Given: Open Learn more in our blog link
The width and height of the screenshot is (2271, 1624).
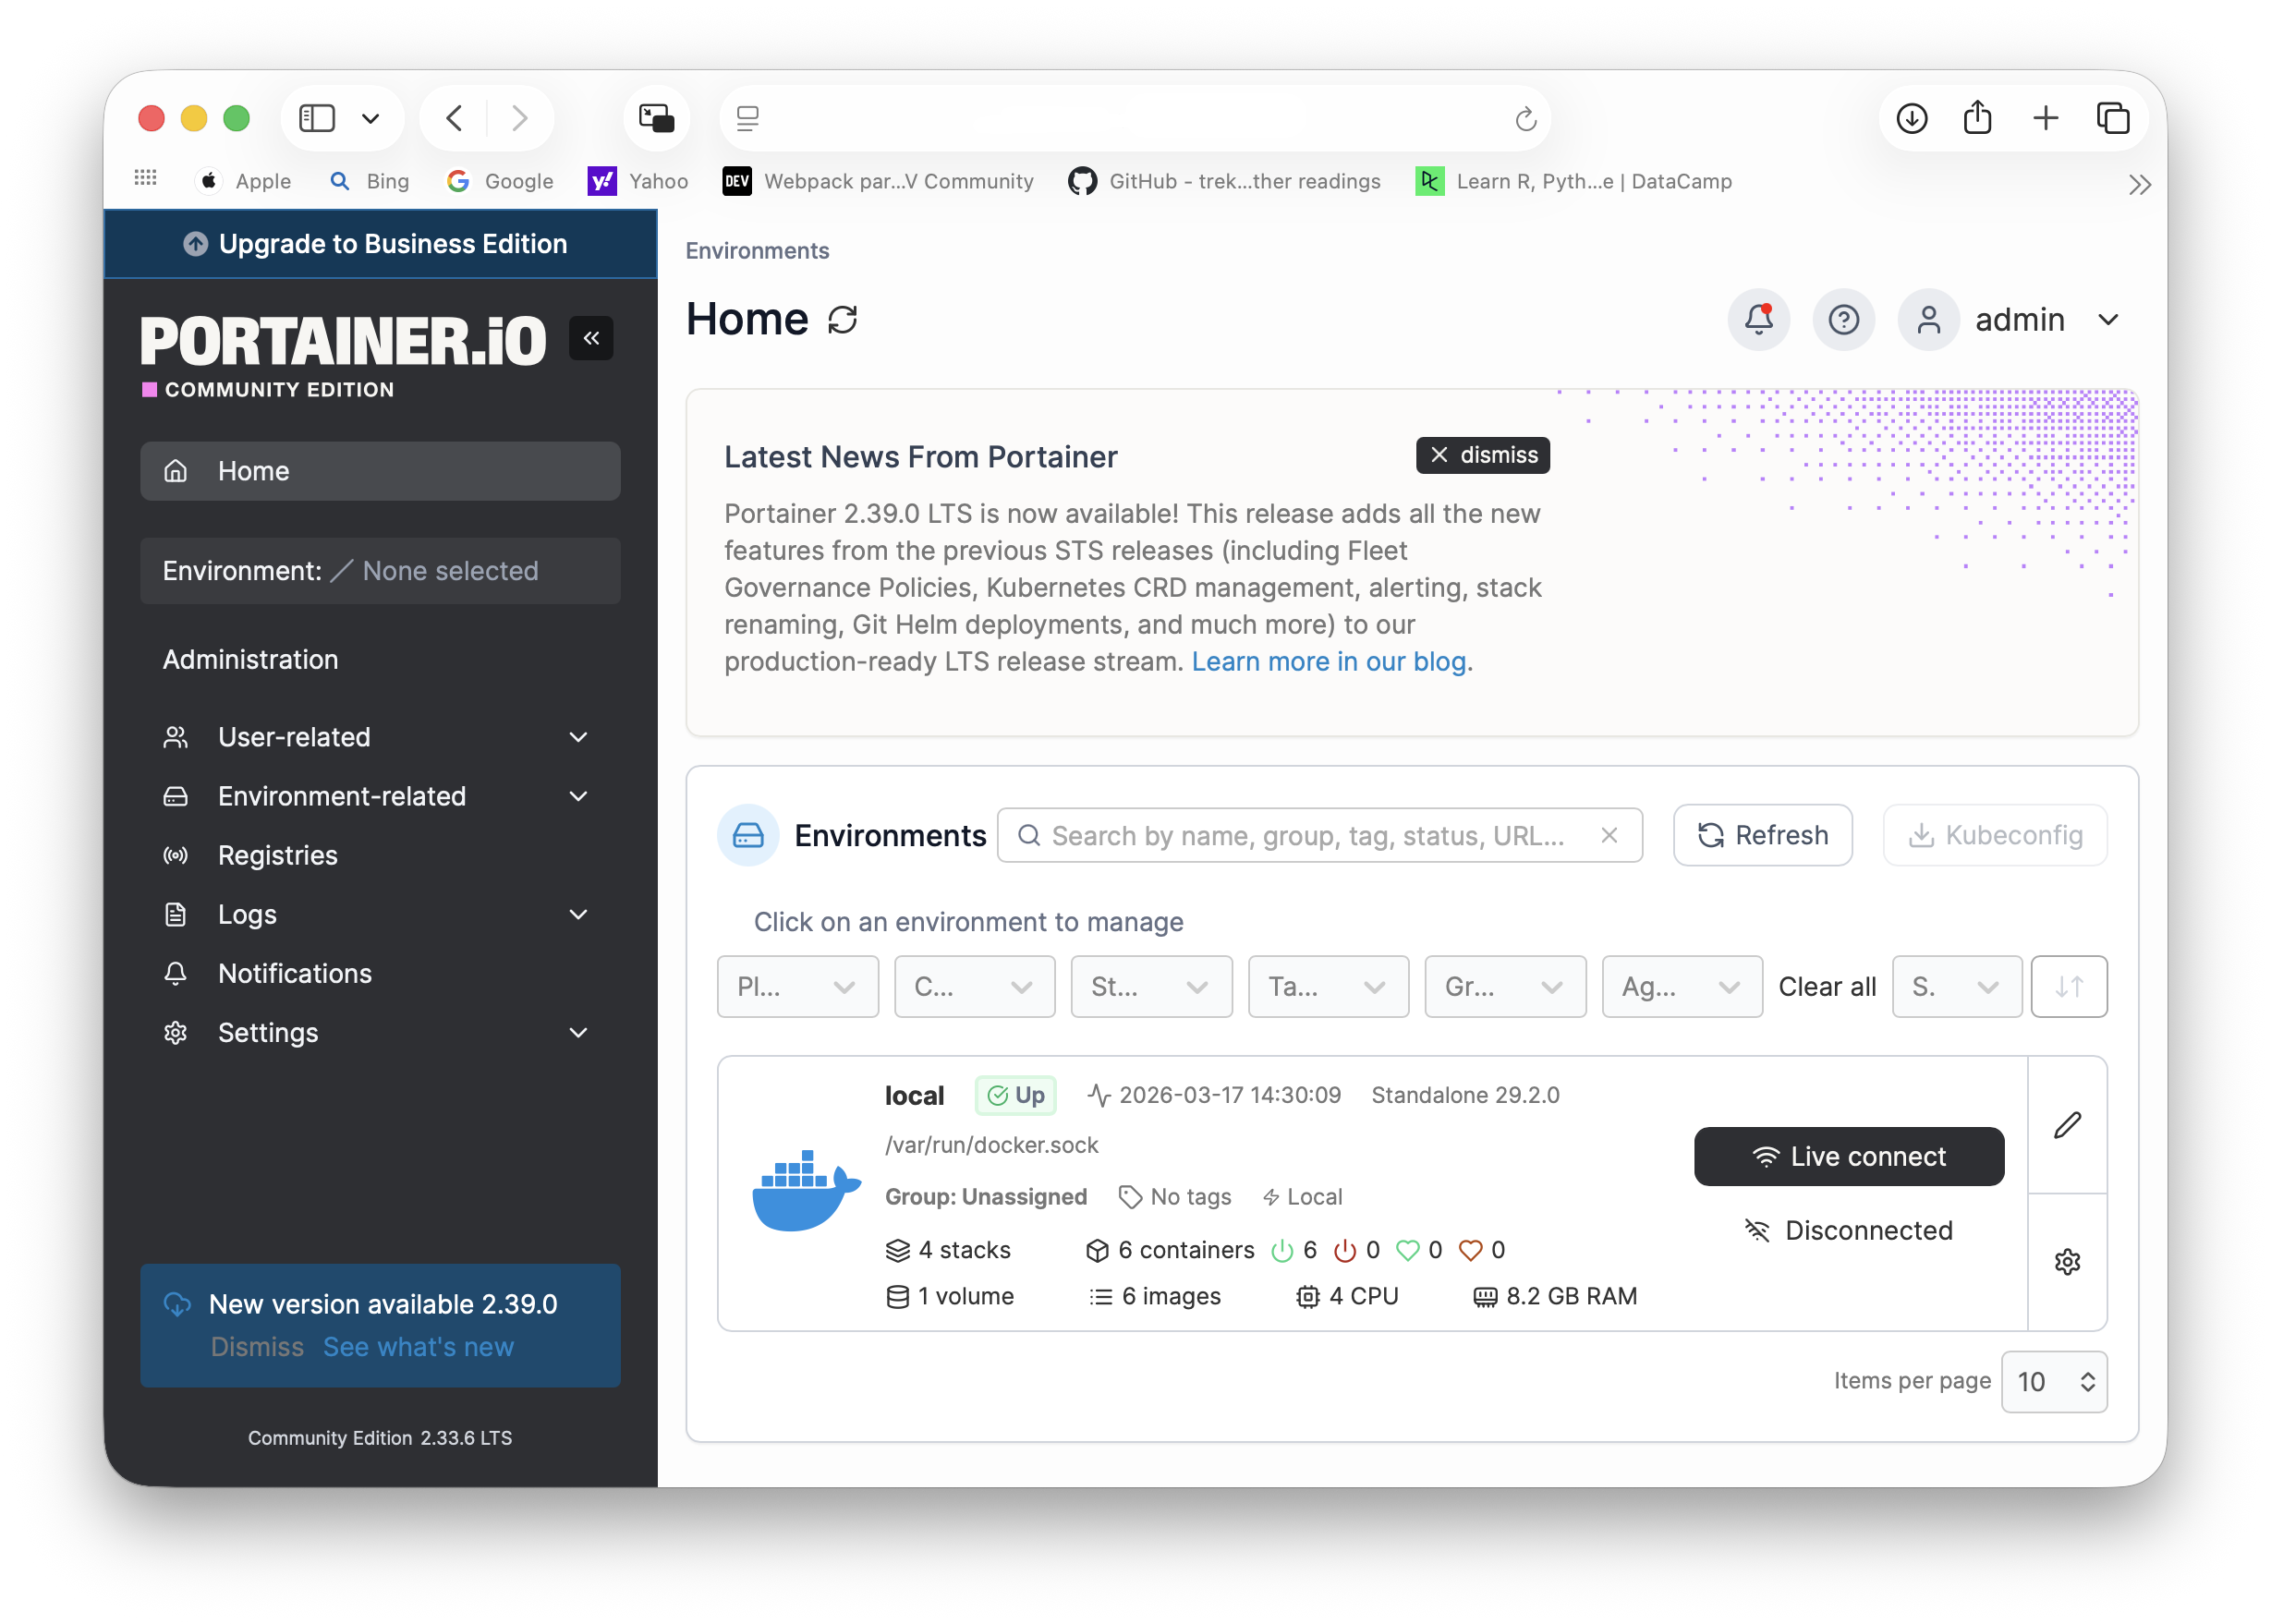Looking at the screenshot, I should pyautogui.click(x=1328, y=662).
